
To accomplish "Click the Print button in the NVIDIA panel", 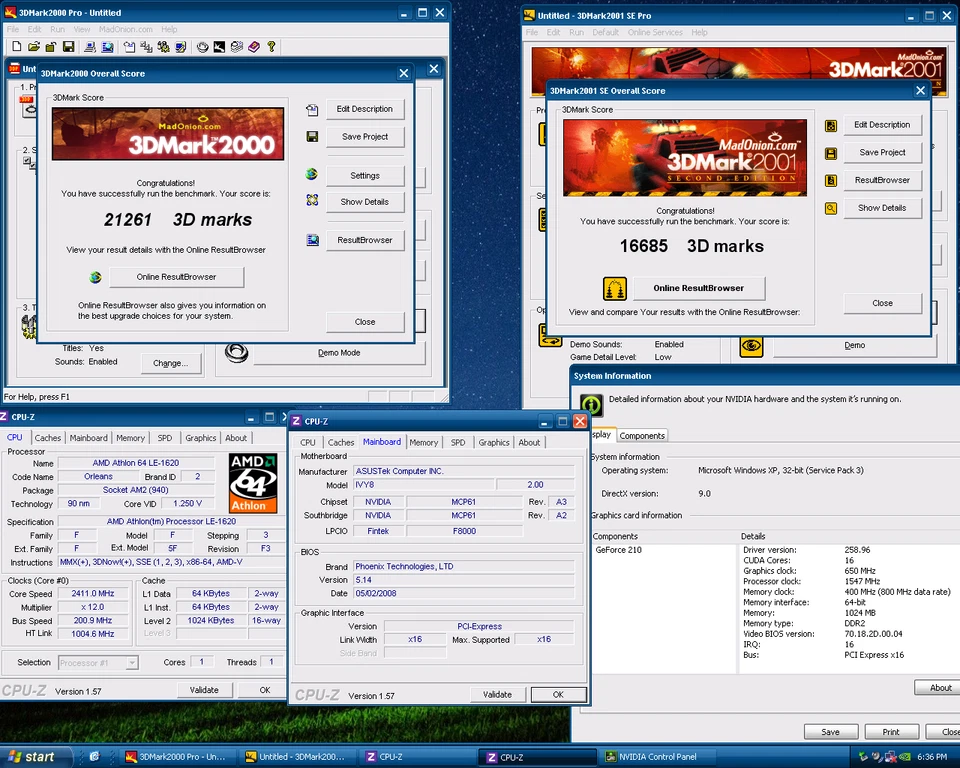I will 891,731.
